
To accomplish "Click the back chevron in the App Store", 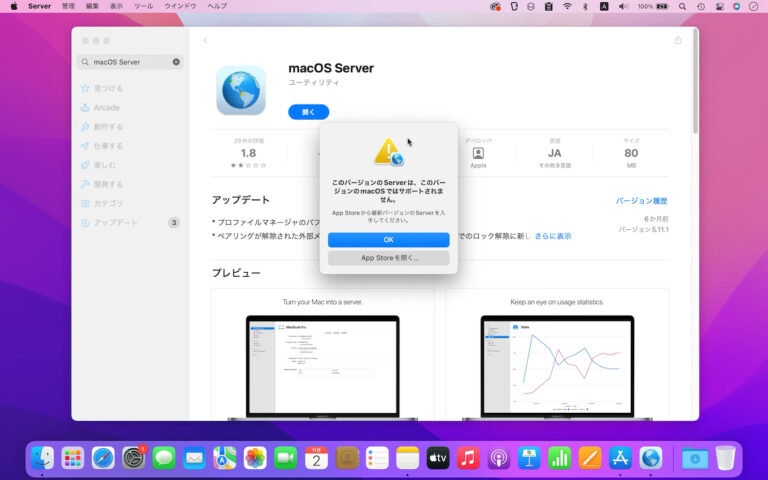I will pos(205,41).
